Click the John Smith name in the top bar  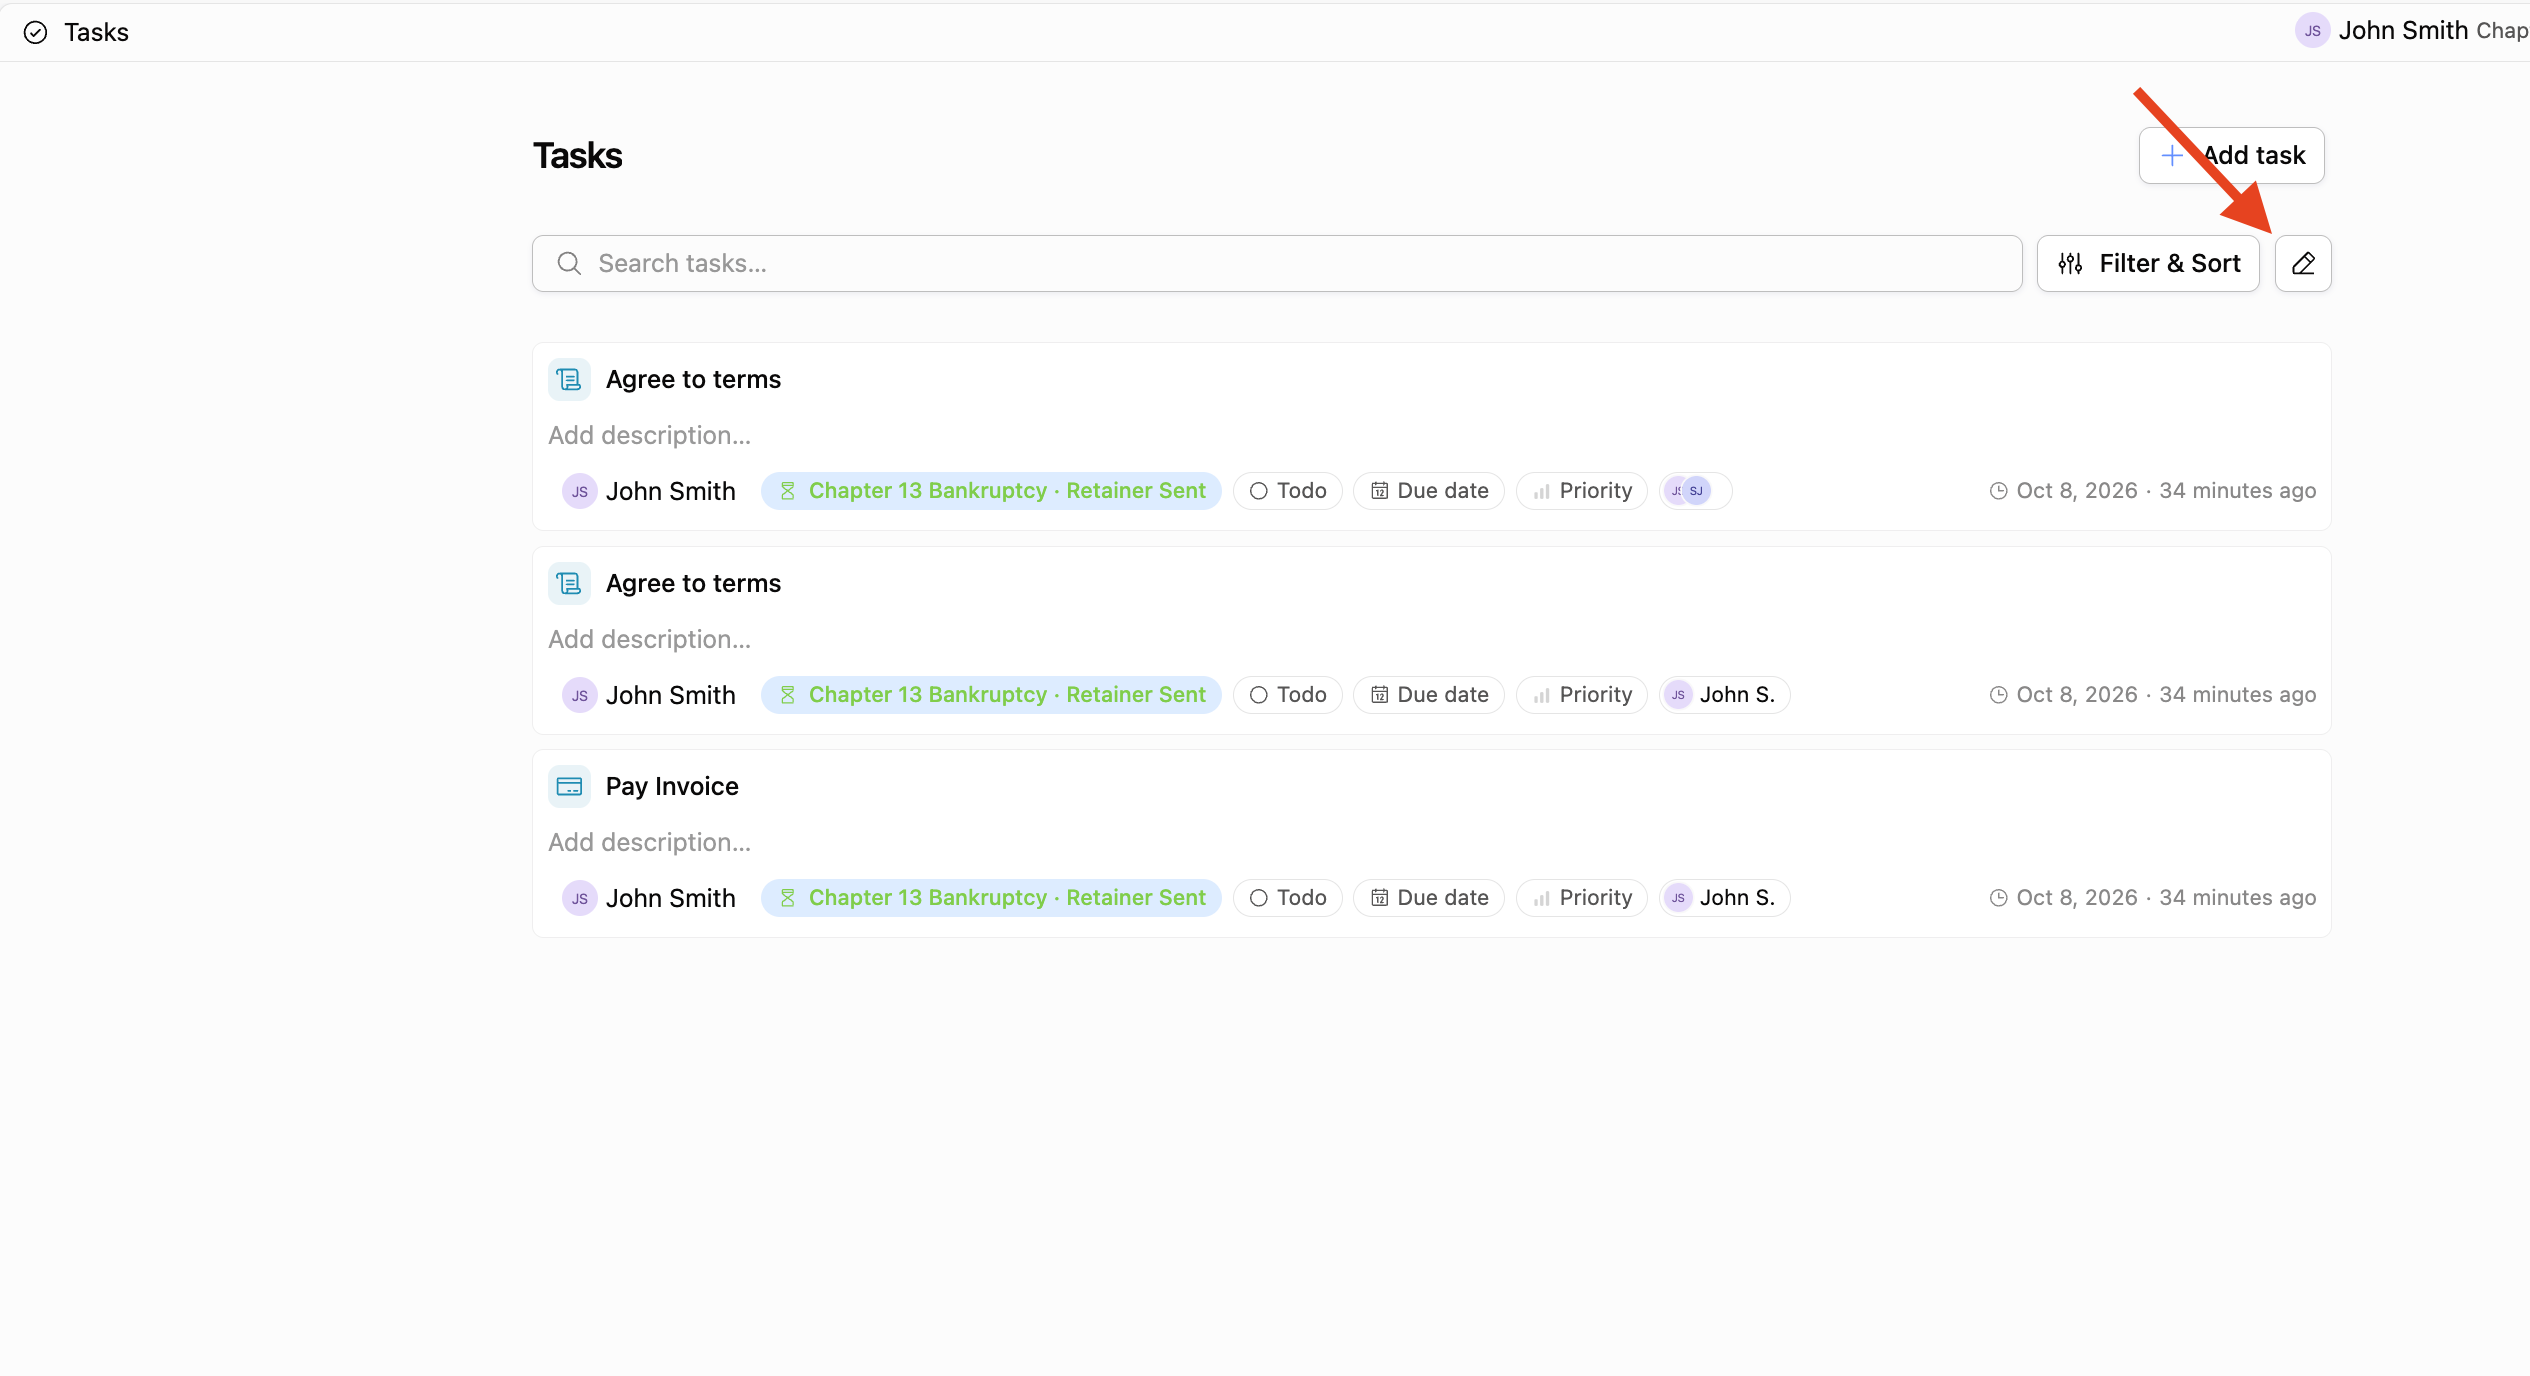(x=2403, y=31)
